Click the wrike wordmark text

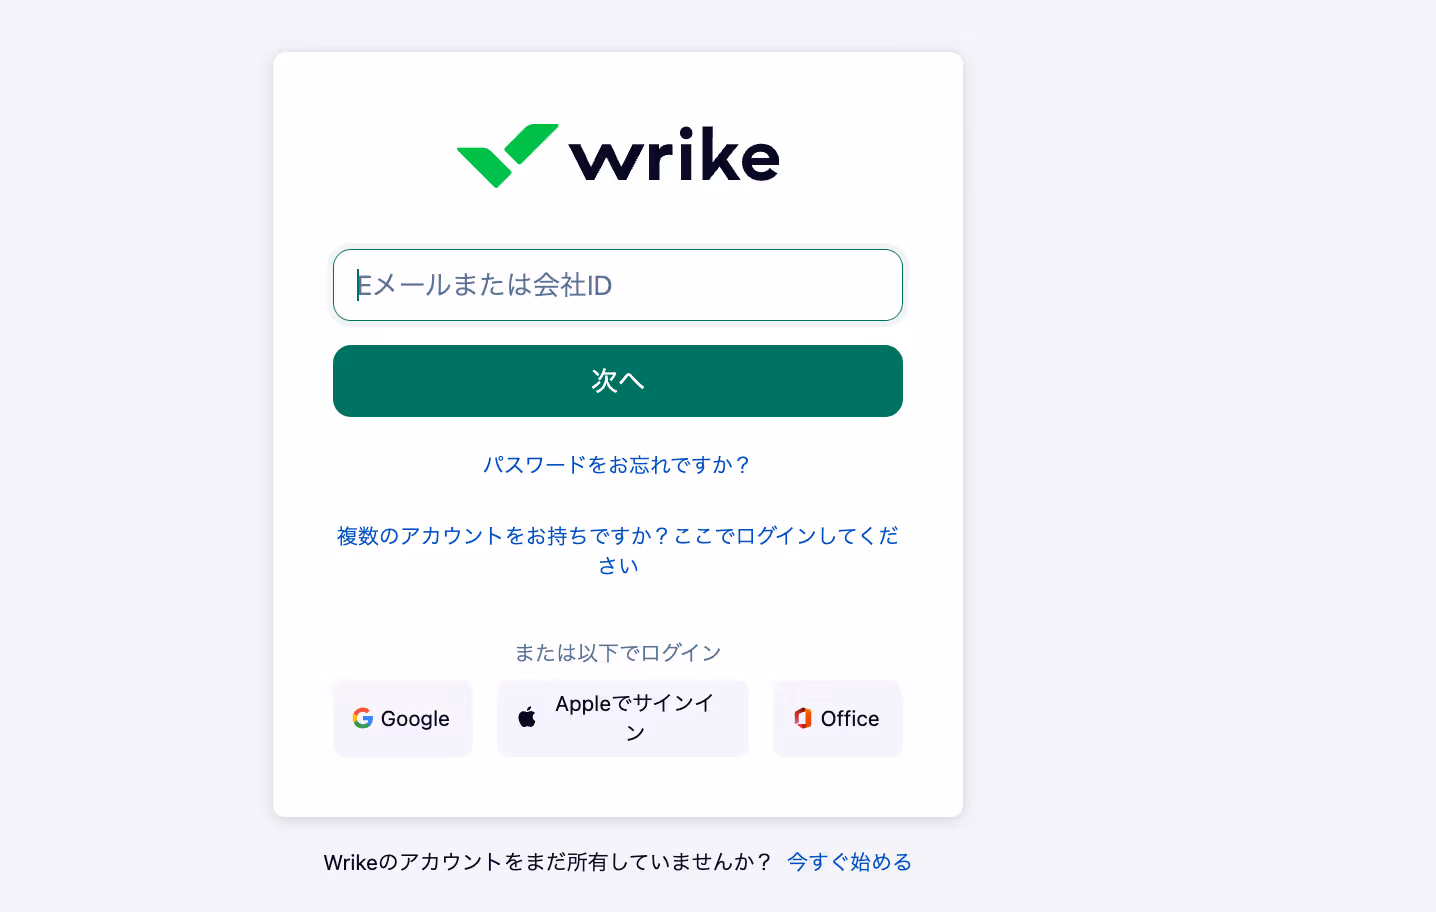pos(674,155)
